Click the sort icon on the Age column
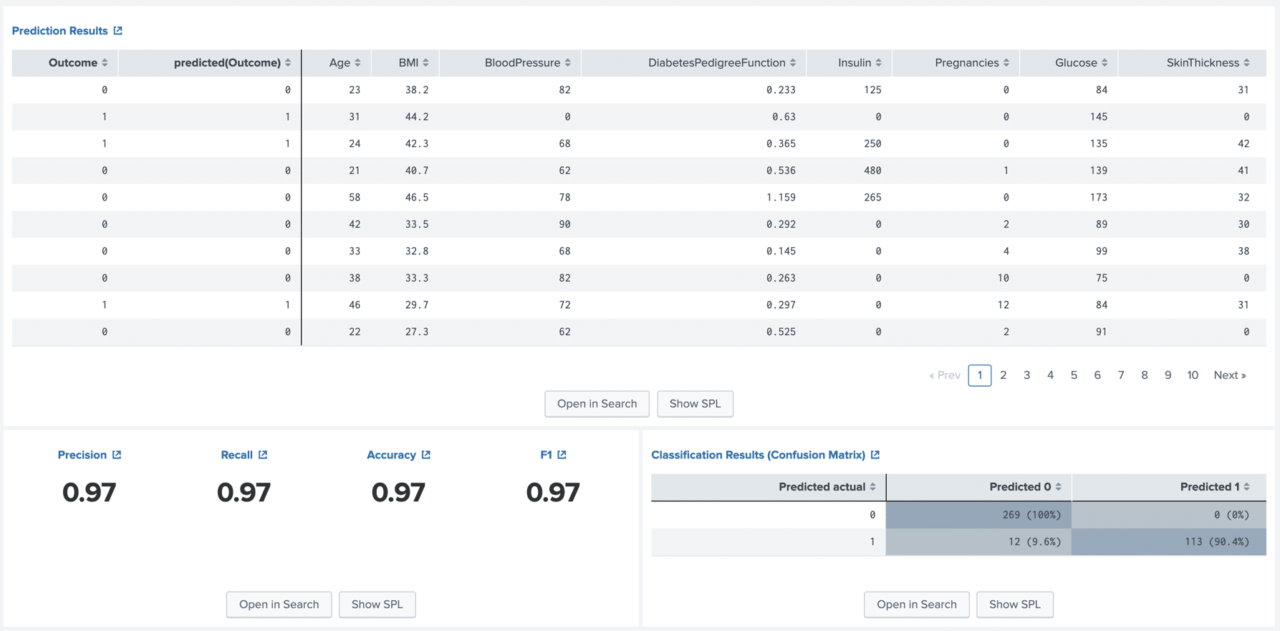1280x631 pixels. [x=361, y=62]
